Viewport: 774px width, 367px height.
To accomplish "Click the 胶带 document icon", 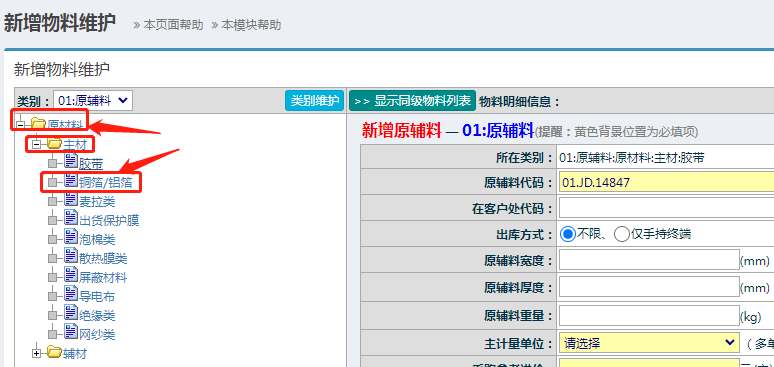I will [x=71, y=162].
